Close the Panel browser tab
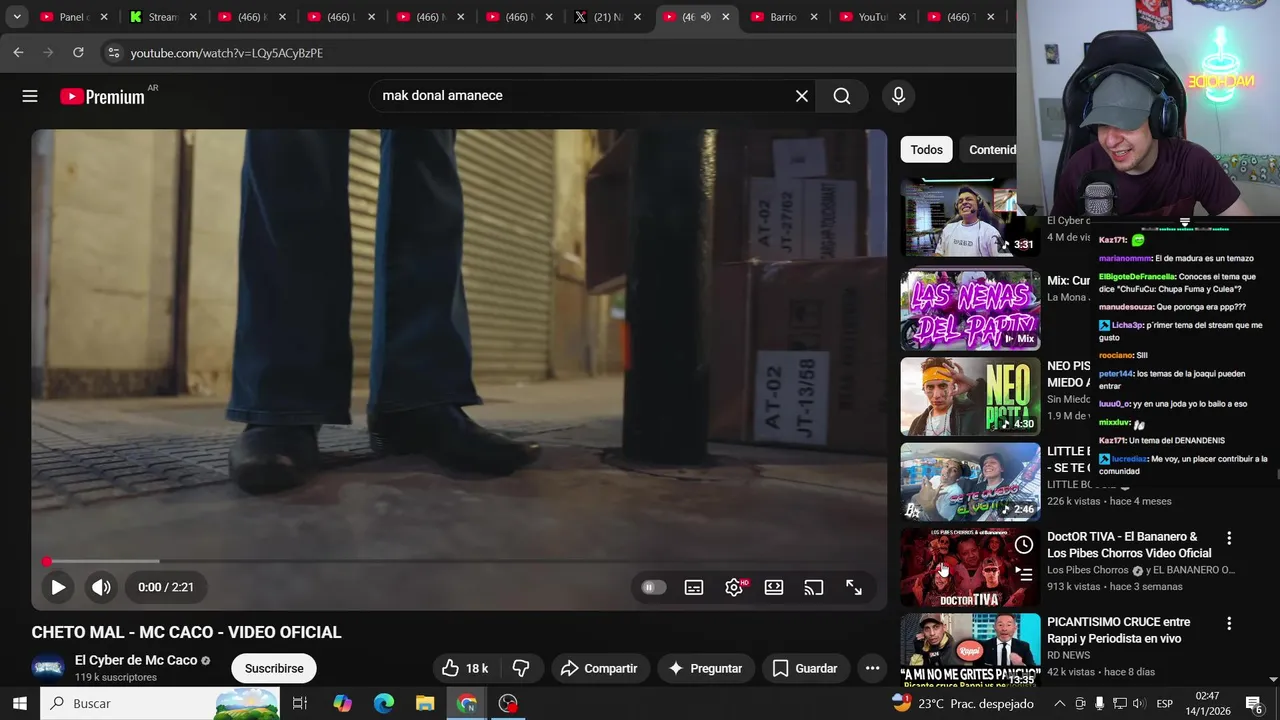 click(104, 17)
